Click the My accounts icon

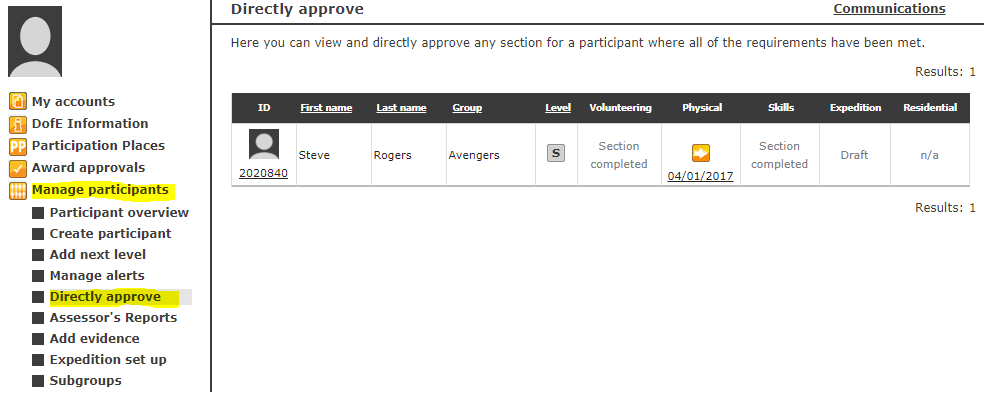click(x=18, y=101)
